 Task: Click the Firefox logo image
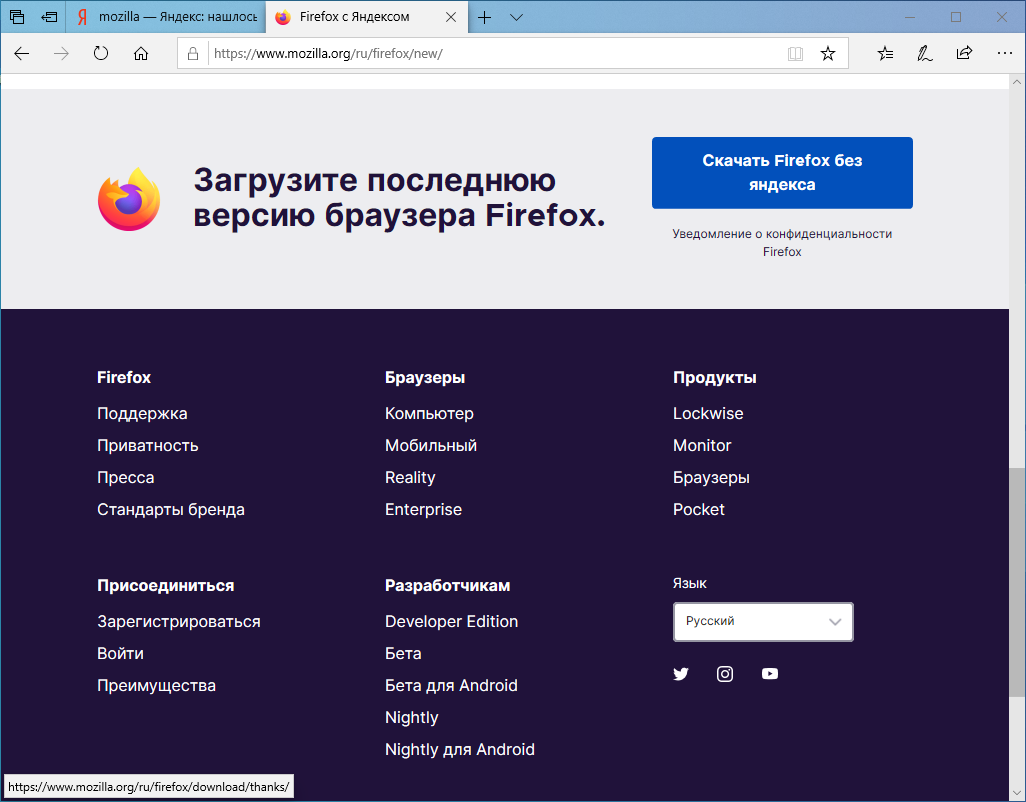click(129, 199)
